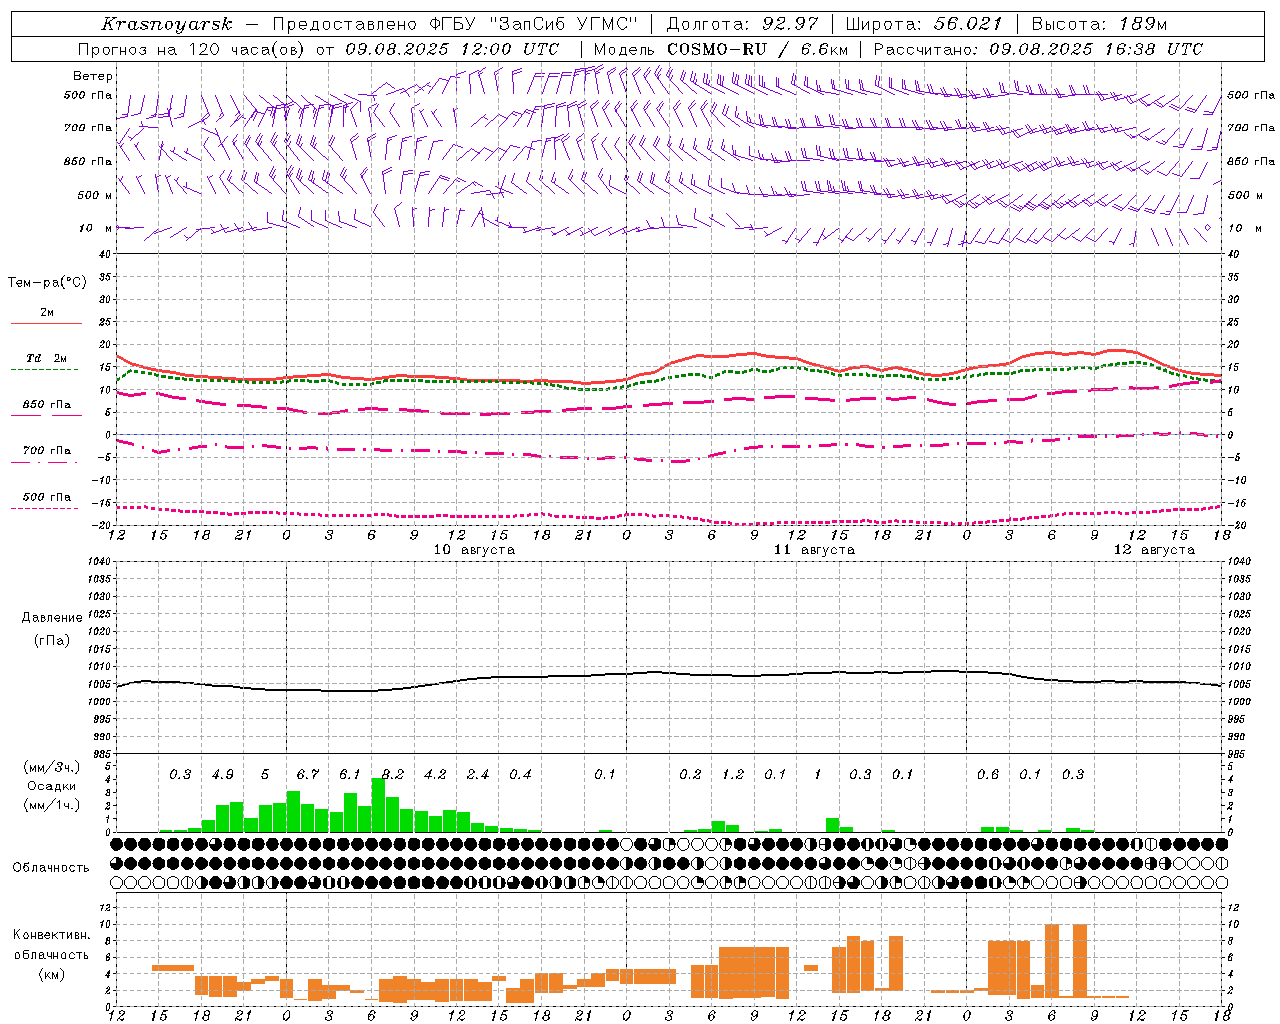The image size is (1280, 1024).
Task: Click the 'Давление' pressure panel label
Action: pos(52,618)
